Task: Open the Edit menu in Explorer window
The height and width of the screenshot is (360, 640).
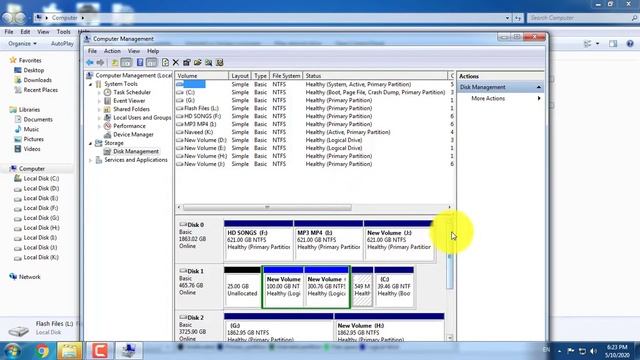Action: point(25,32)
